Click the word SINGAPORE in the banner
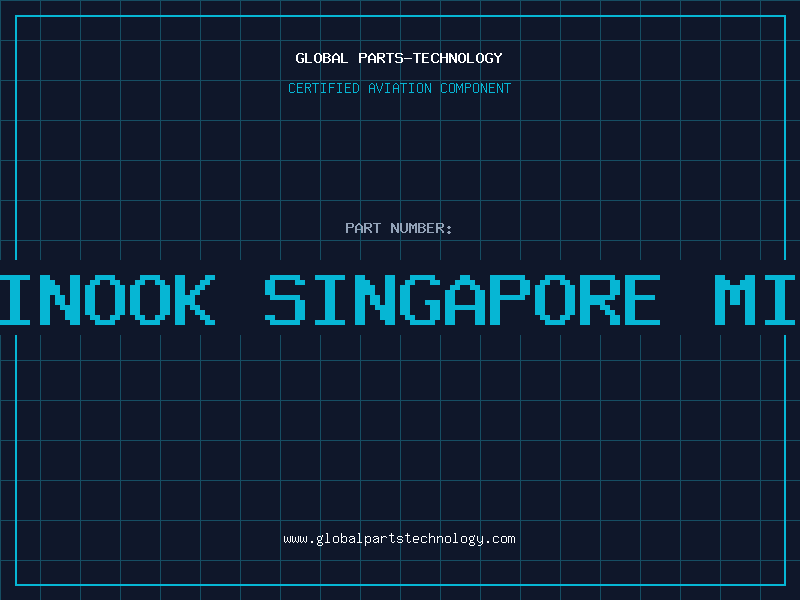800x600 pixels. (462, 299)
